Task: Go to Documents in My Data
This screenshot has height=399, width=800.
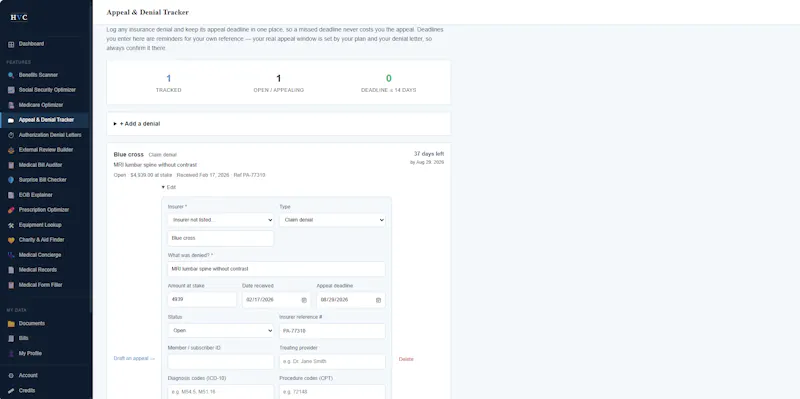Action: [x=32, y=323]
